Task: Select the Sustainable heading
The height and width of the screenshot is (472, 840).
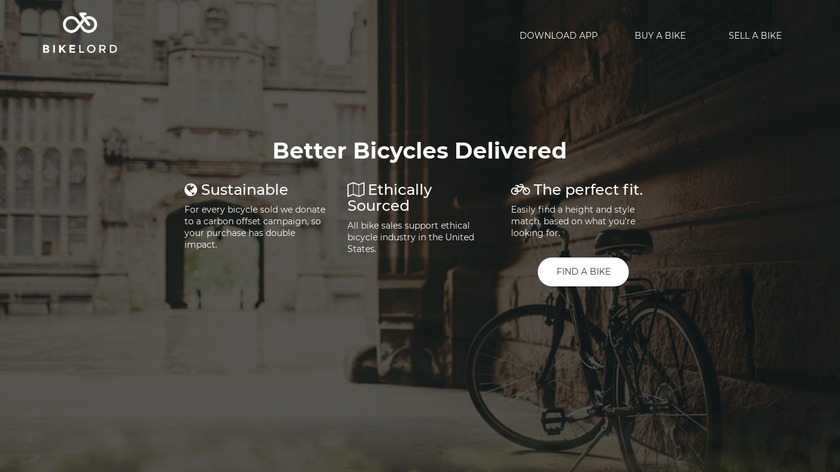Action: pos(244,190)
